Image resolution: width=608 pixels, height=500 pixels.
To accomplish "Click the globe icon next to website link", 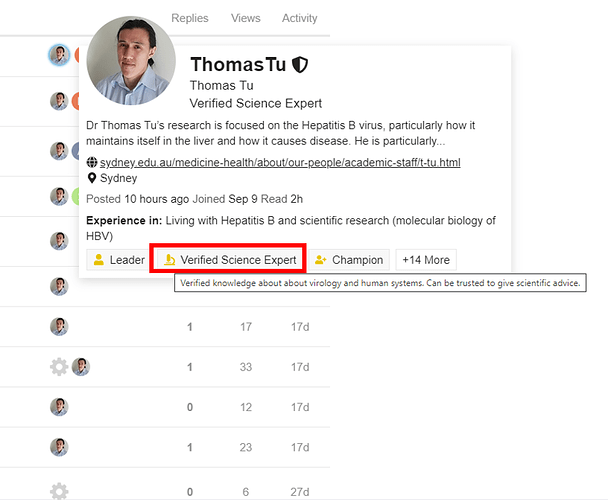I will point(92,162).
